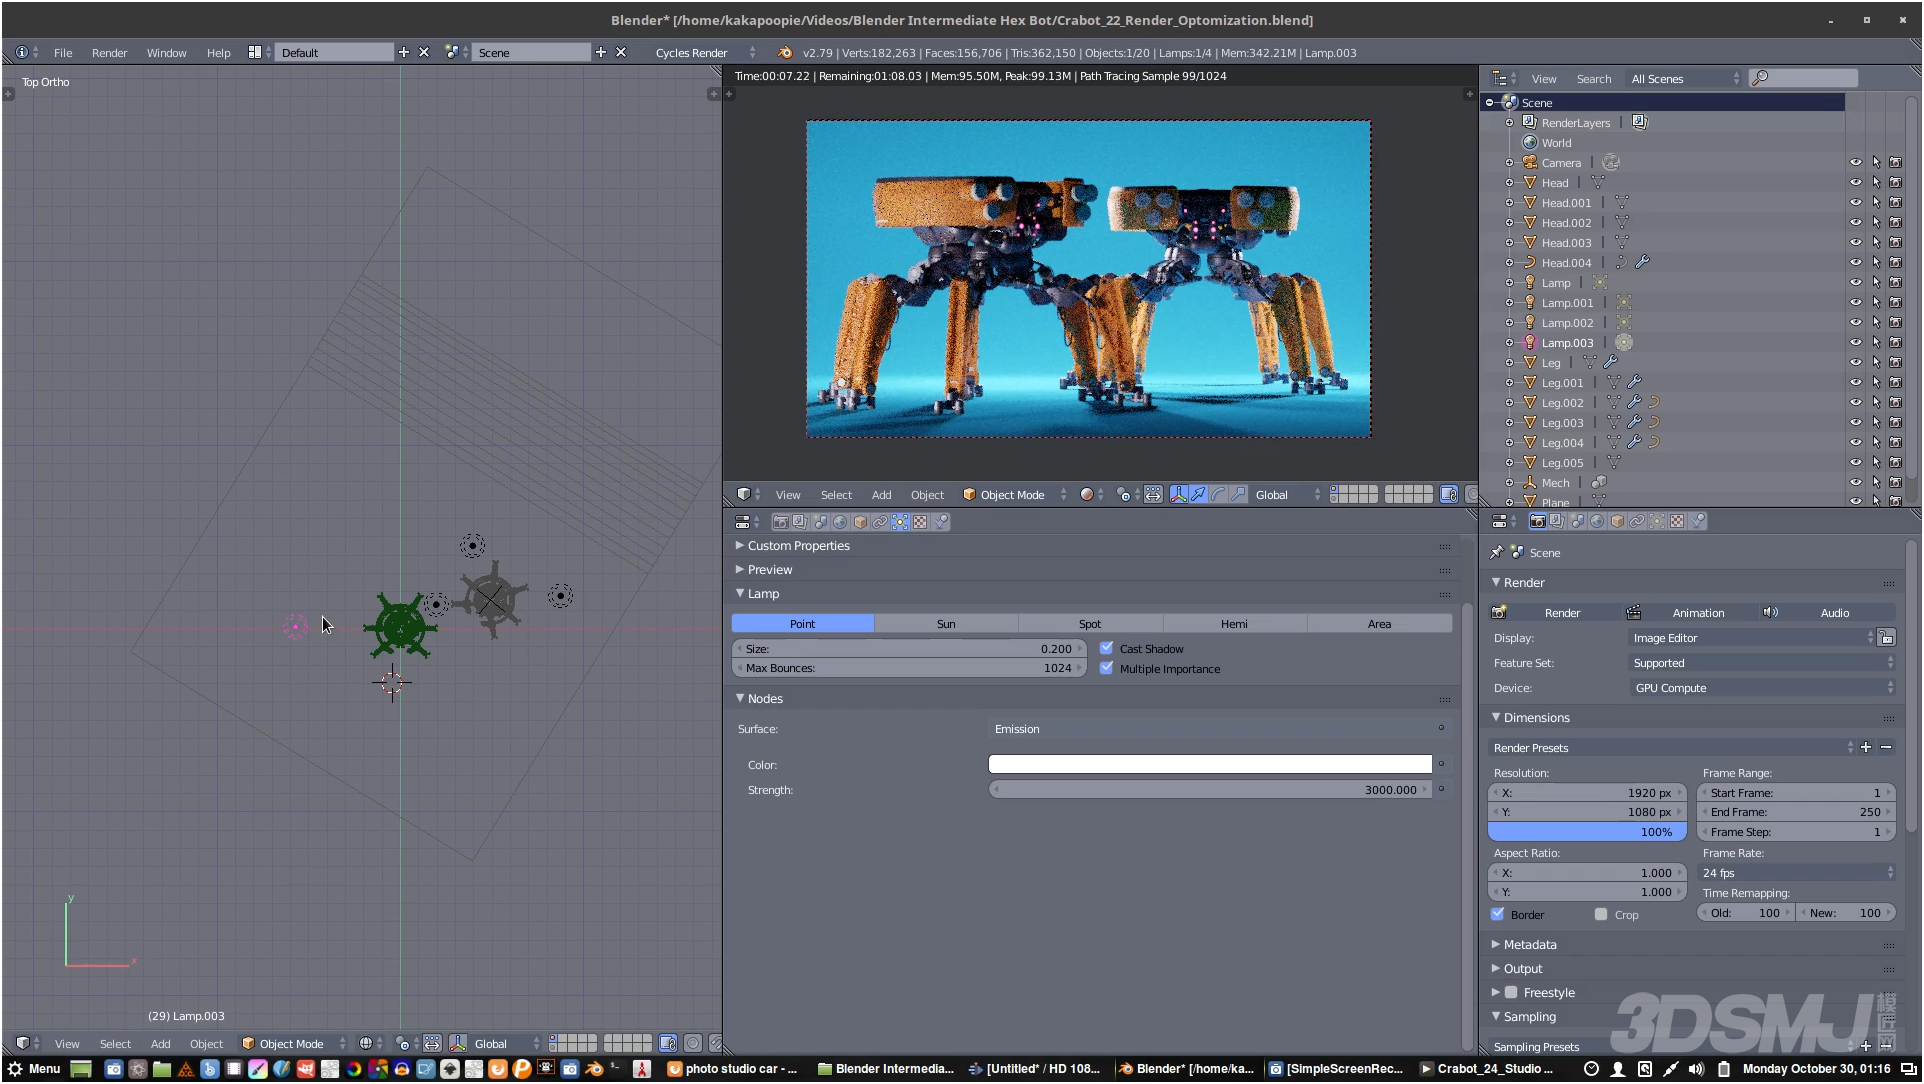Click the display lock icon beside Image Editor
The image size is (1924, 1084).
[1886, 638]
